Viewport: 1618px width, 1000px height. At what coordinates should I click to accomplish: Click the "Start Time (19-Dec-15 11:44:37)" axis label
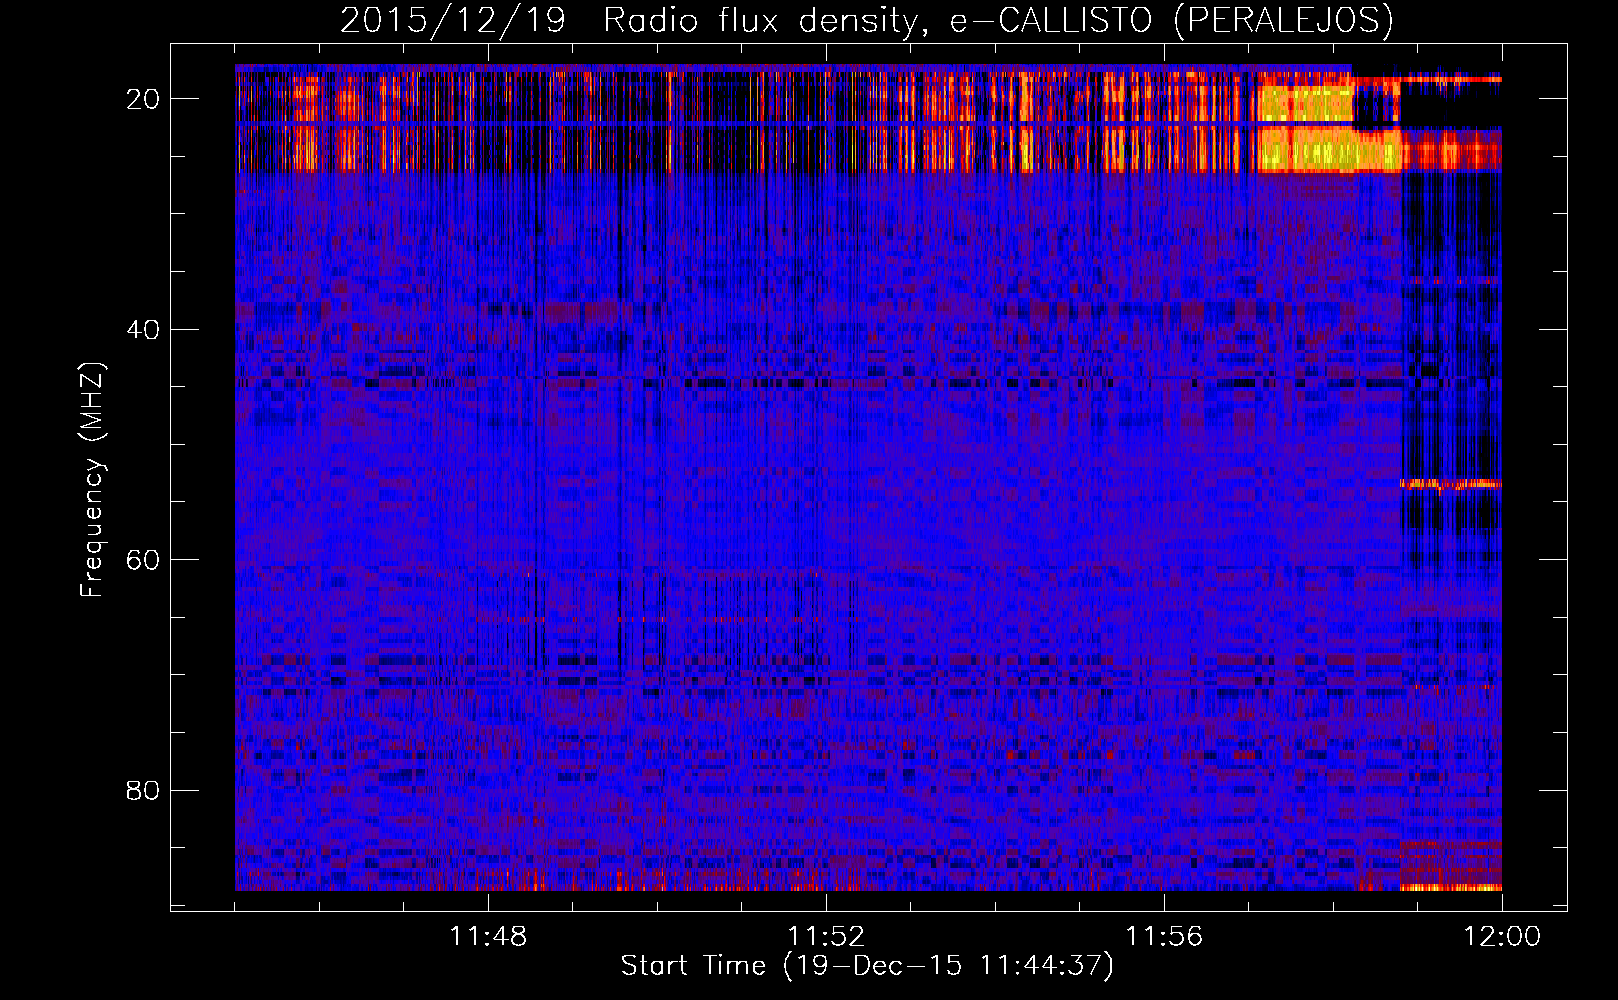coord(867,966)
